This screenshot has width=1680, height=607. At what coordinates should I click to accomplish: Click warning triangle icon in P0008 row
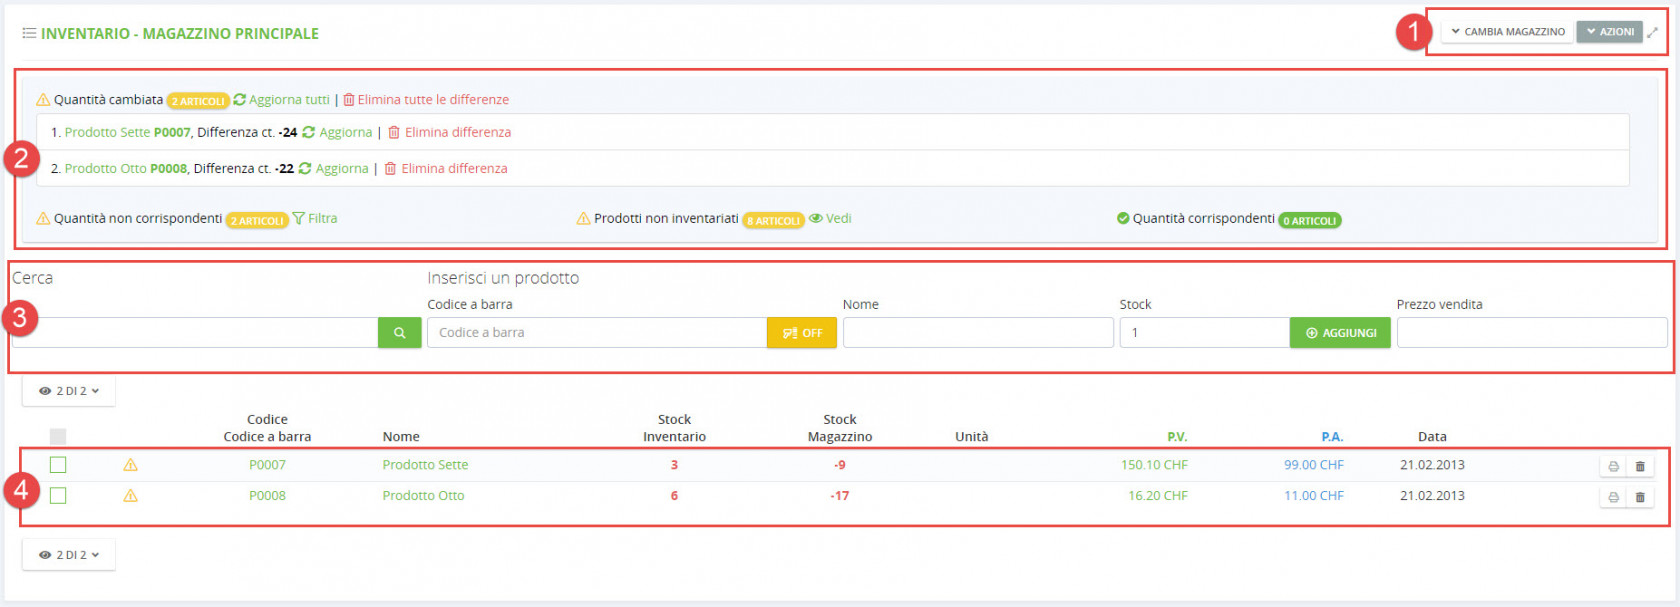(x=130, y=496)
